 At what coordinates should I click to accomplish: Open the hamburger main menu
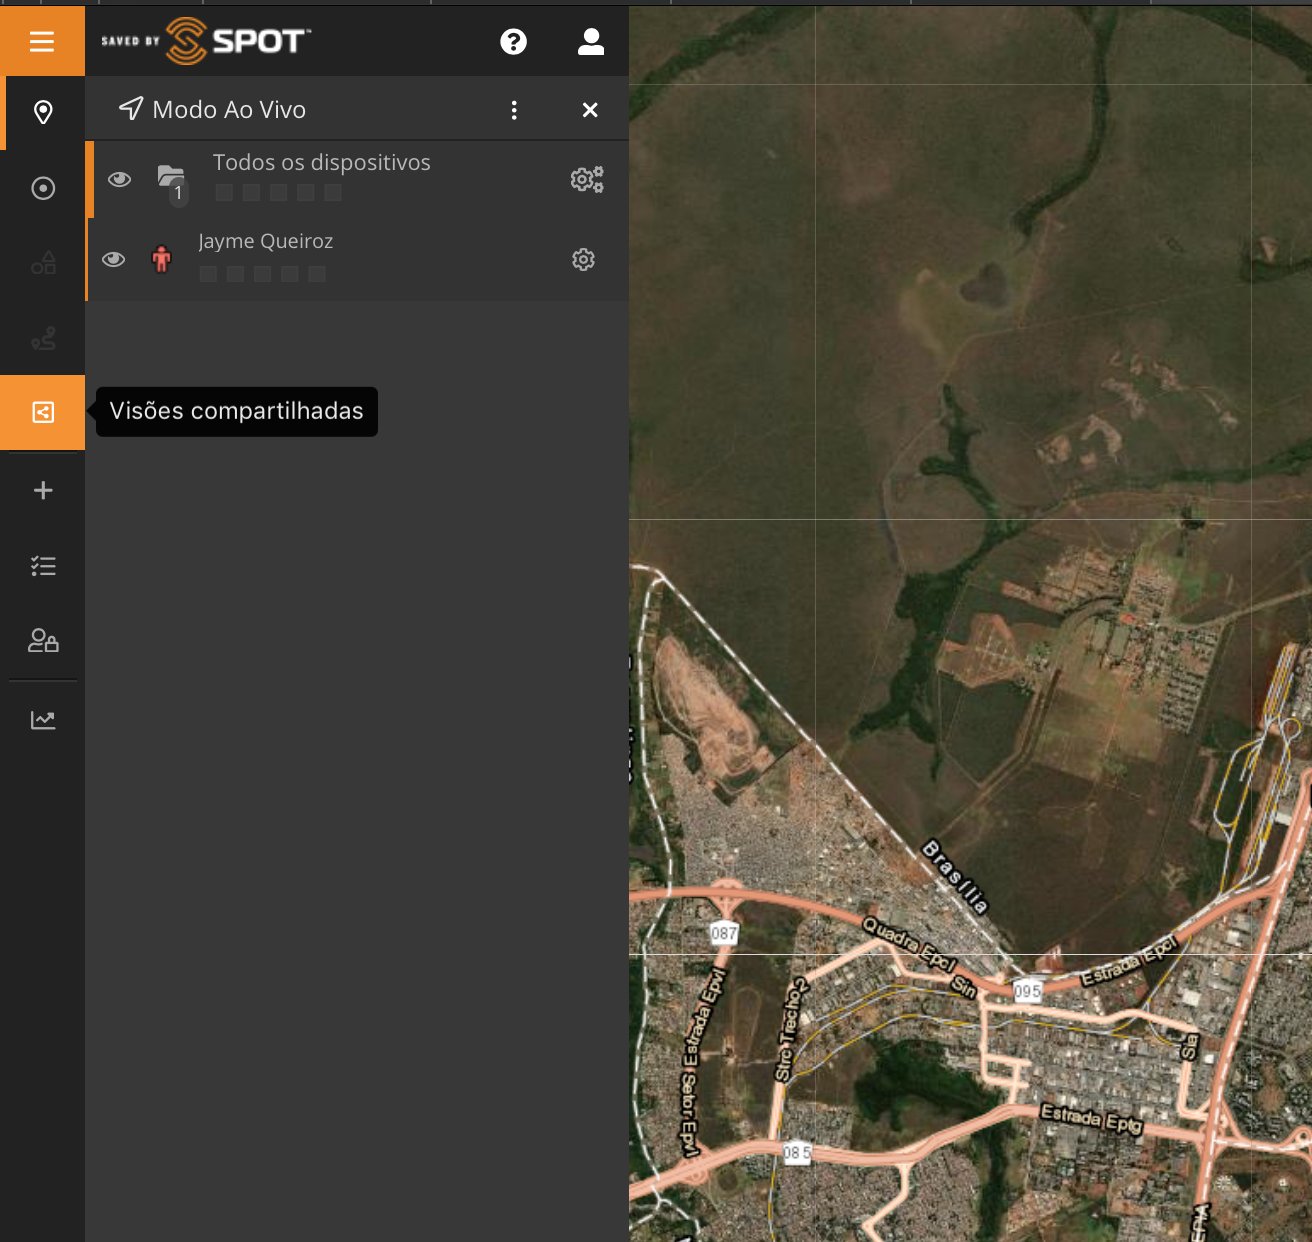pos(42,41)
